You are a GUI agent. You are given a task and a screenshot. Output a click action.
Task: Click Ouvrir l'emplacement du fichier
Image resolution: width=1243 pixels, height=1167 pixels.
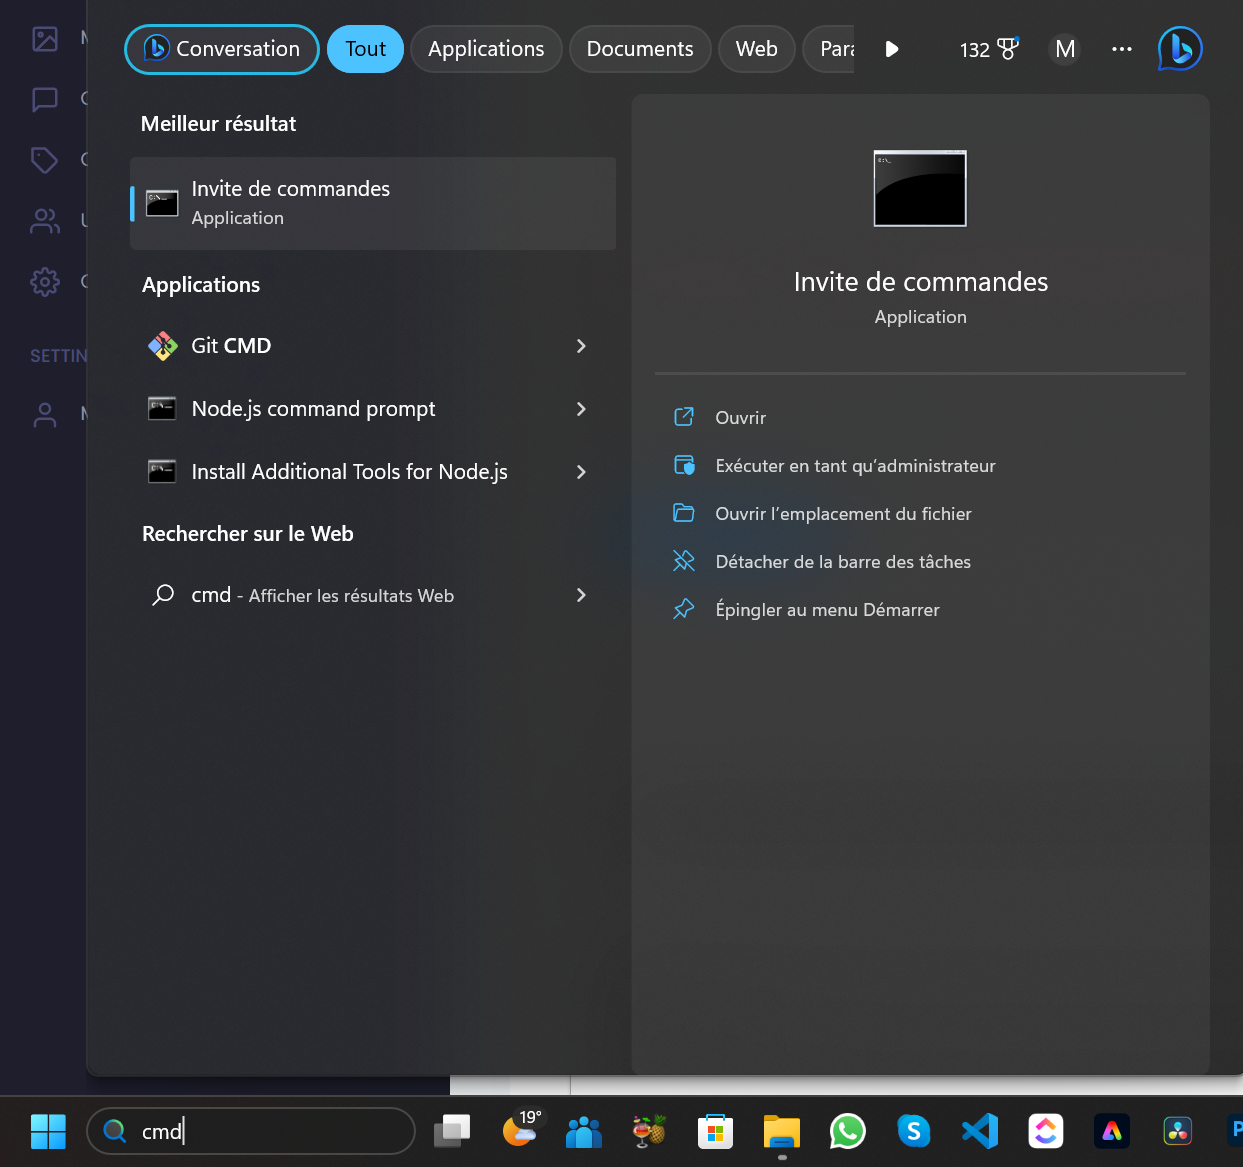(x=843, y=514)
